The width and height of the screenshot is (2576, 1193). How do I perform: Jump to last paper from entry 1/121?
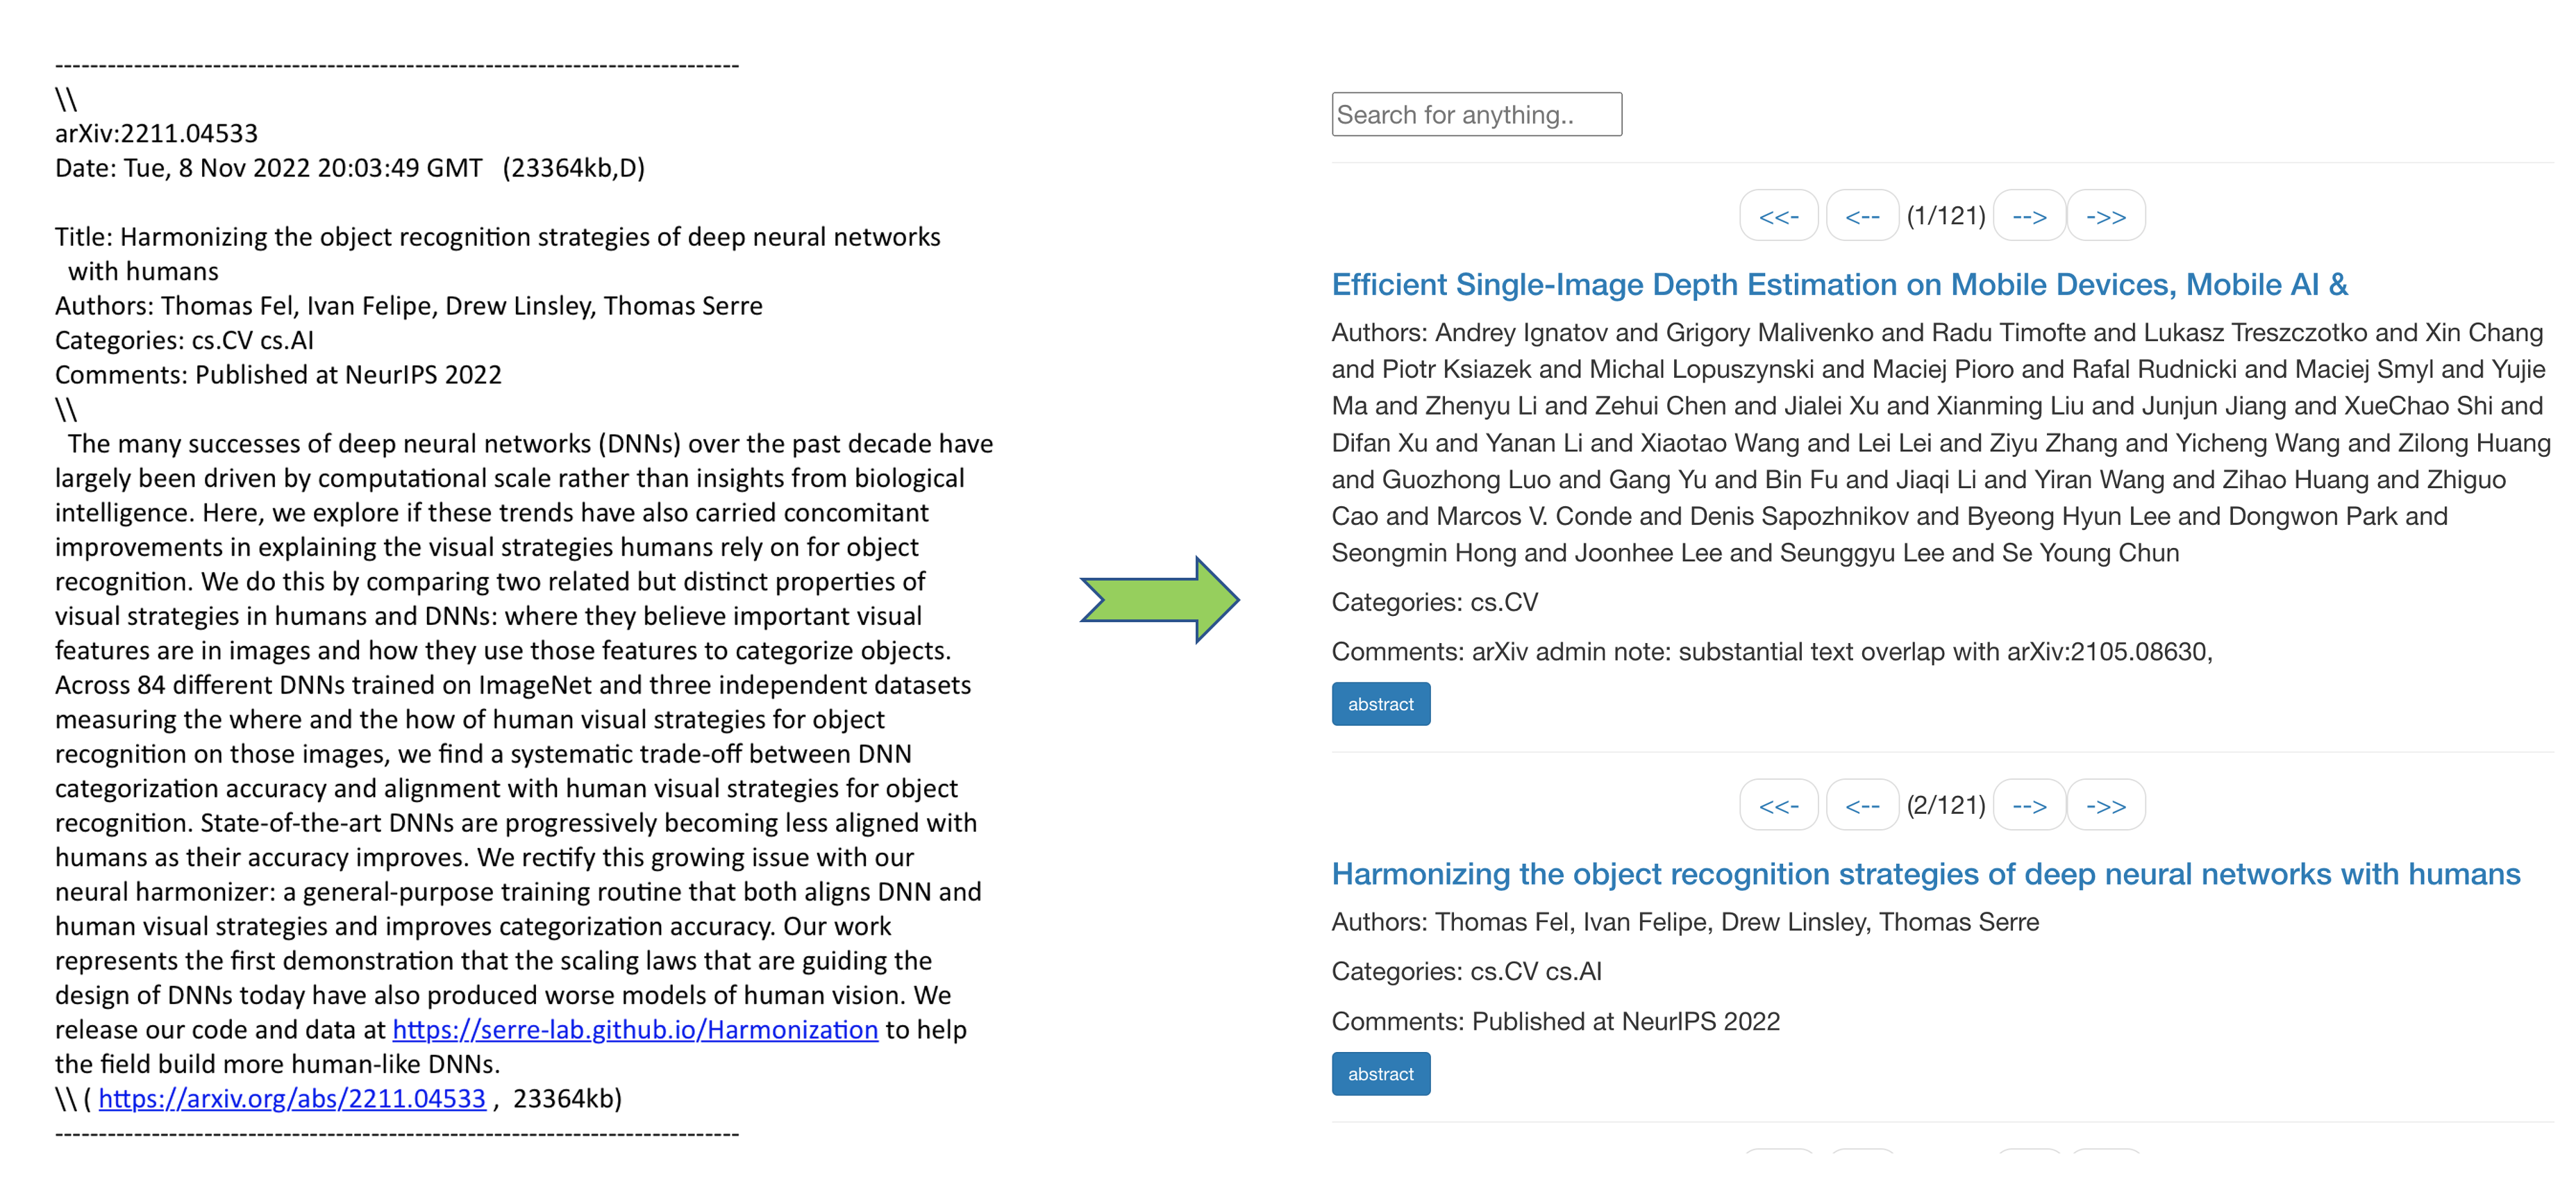(2106, 216)
